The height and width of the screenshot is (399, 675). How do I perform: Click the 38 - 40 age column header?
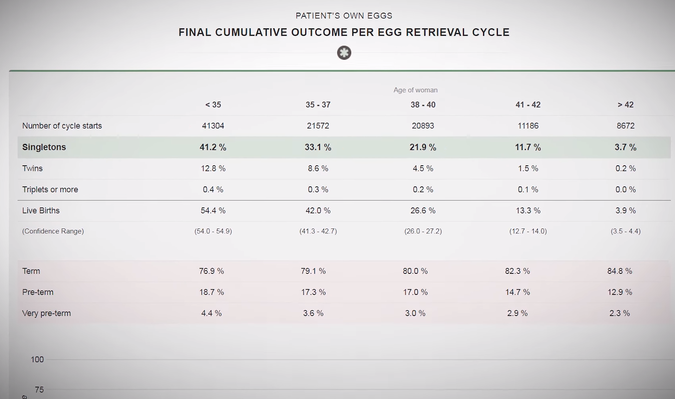pos(423,105)
